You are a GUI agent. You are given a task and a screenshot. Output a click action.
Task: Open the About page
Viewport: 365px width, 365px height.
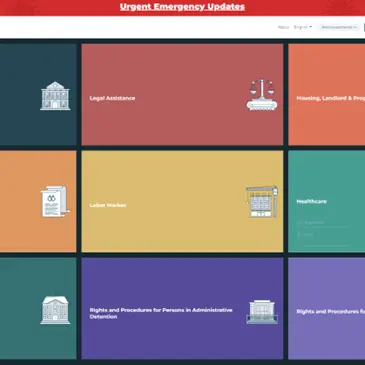click(283, 27)
